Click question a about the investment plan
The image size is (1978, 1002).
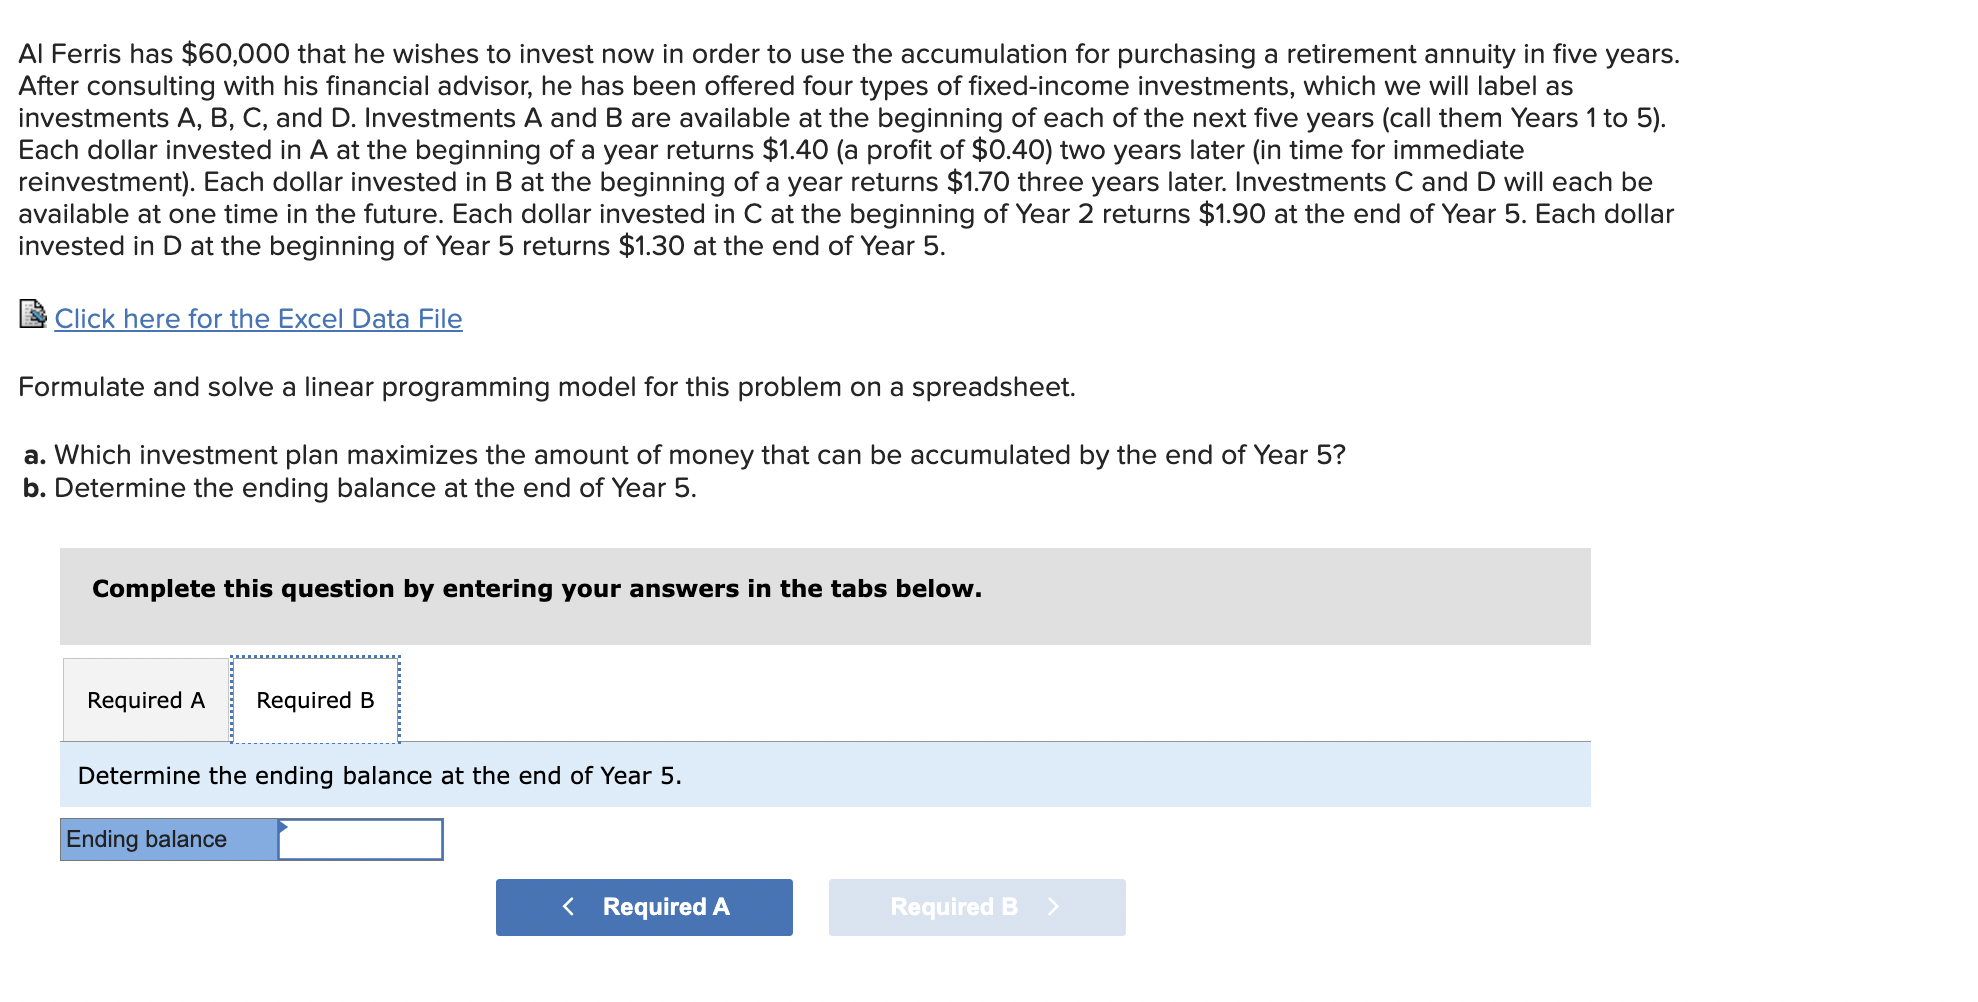click(700, 455)
